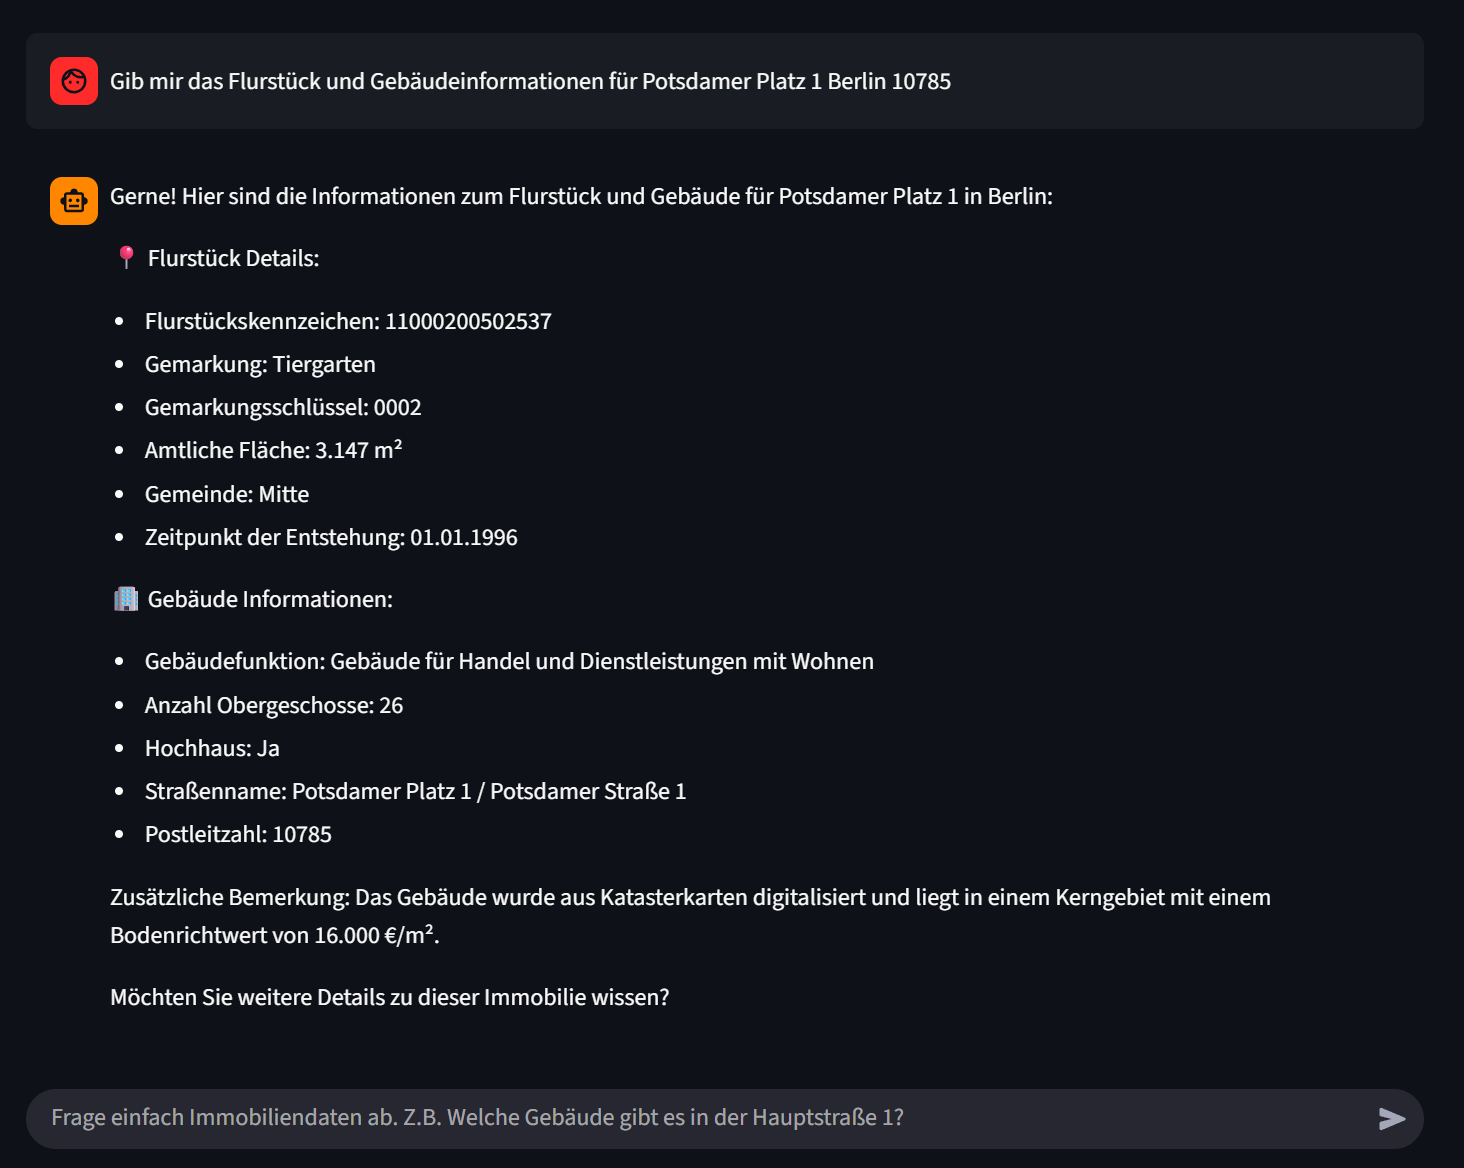This screenshot has height=1168, width=1464.
Task: Click the Gemarkung: Tiergarten entry
Action: (x=260, y=364)
